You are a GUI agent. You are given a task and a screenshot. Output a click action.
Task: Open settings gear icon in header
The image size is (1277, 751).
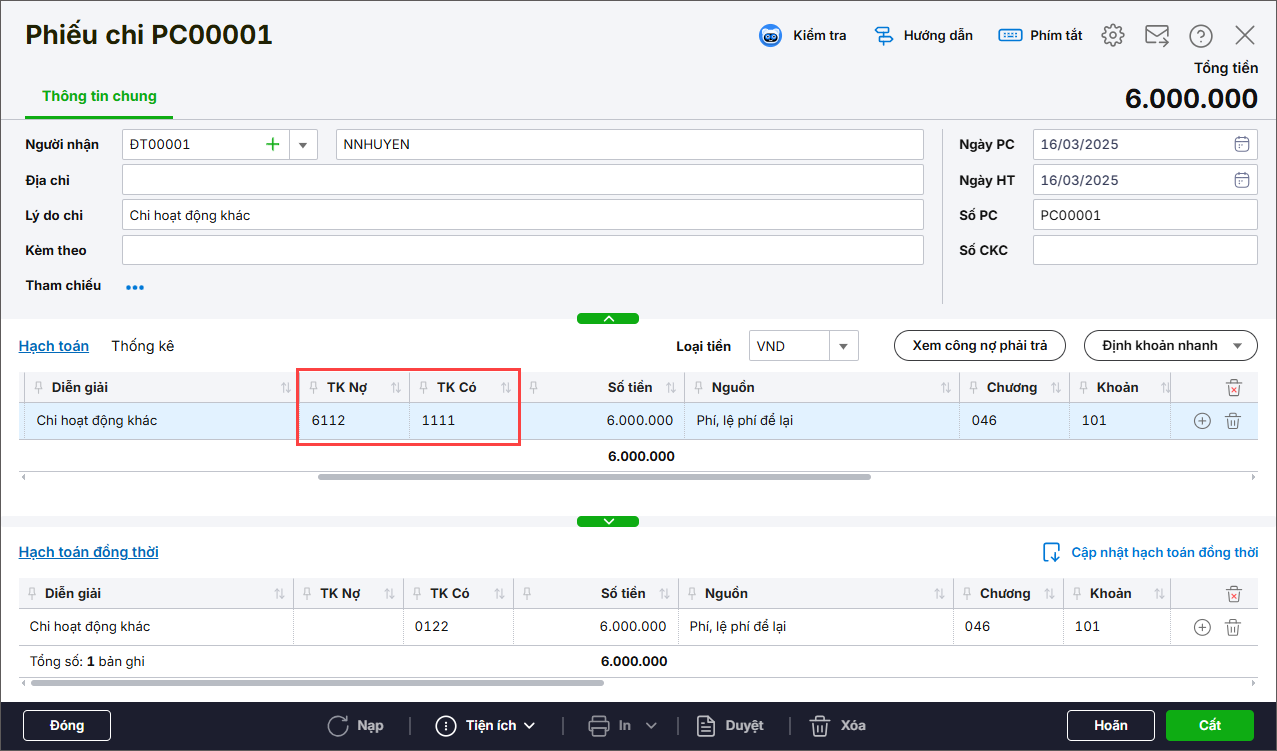click(x=1112, y=36)
